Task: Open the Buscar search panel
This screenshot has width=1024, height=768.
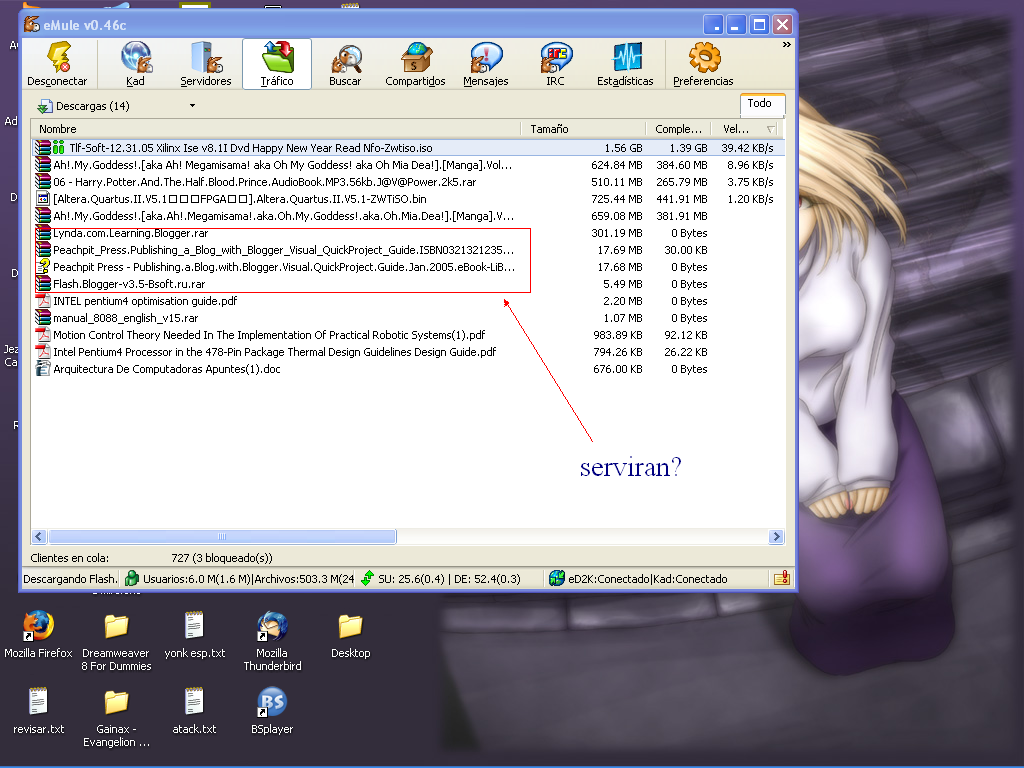Action: [345, 64]
